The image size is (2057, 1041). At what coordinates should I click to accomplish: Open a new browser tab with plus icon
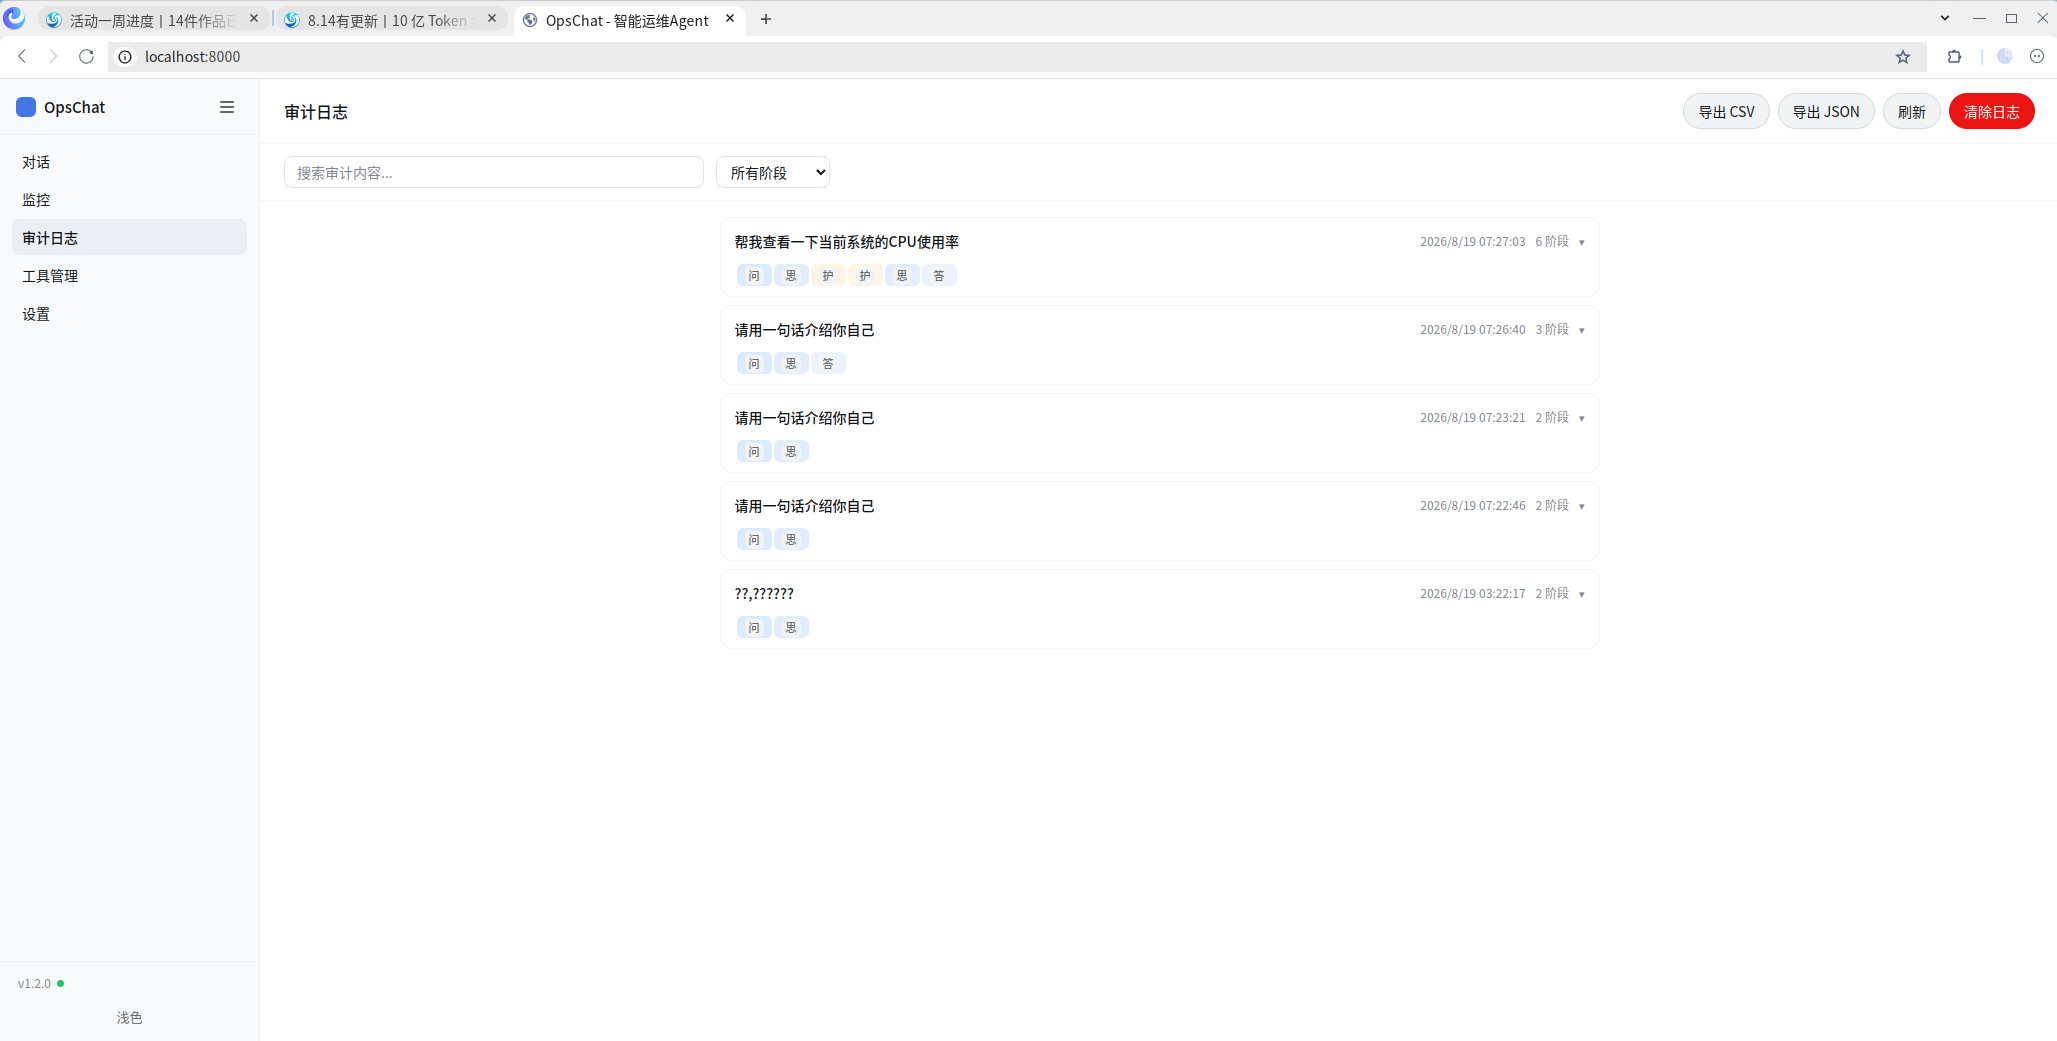coord(766,19)
